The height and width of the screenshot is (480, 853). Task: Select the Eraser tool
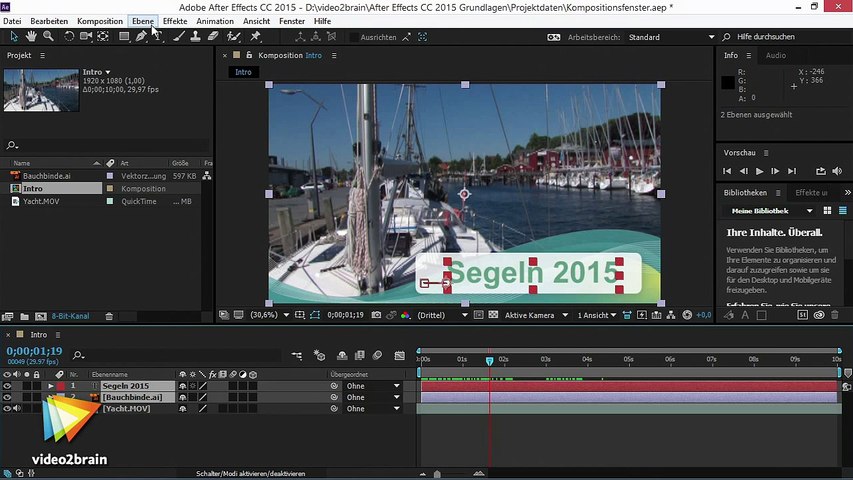click(x=212, y=36)
